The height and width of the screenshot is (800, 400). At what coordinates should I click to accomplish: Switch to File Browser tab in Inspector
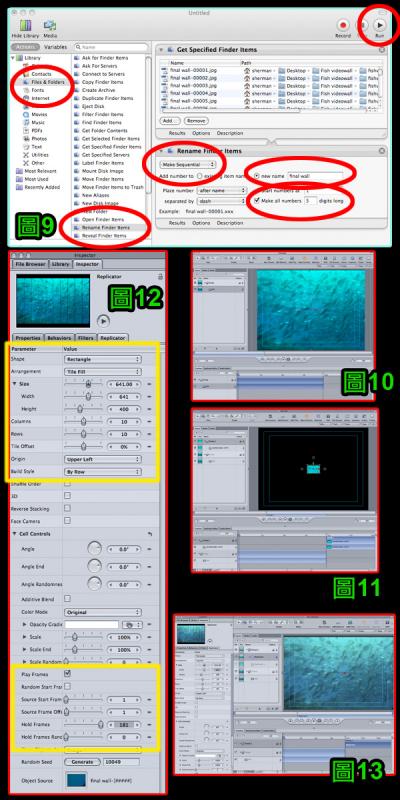point(30,264)
